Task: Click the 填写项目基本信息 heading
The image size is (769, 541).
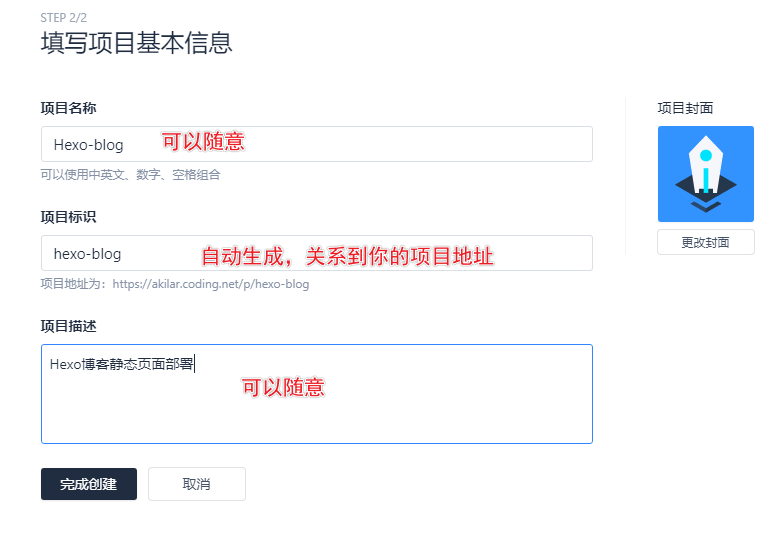Action: coord(136,44)
